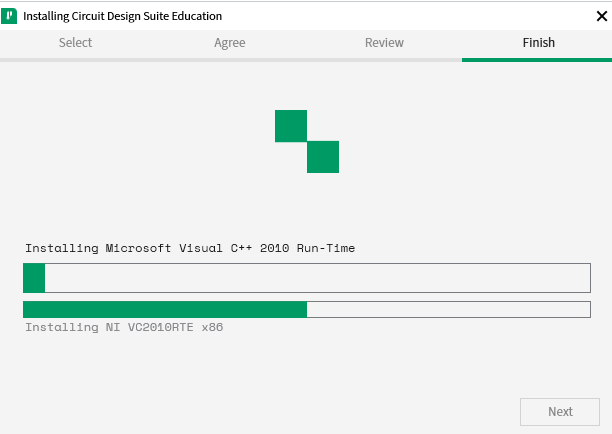Close the installer window with X

pyautogui.click(x=601, y=16)
